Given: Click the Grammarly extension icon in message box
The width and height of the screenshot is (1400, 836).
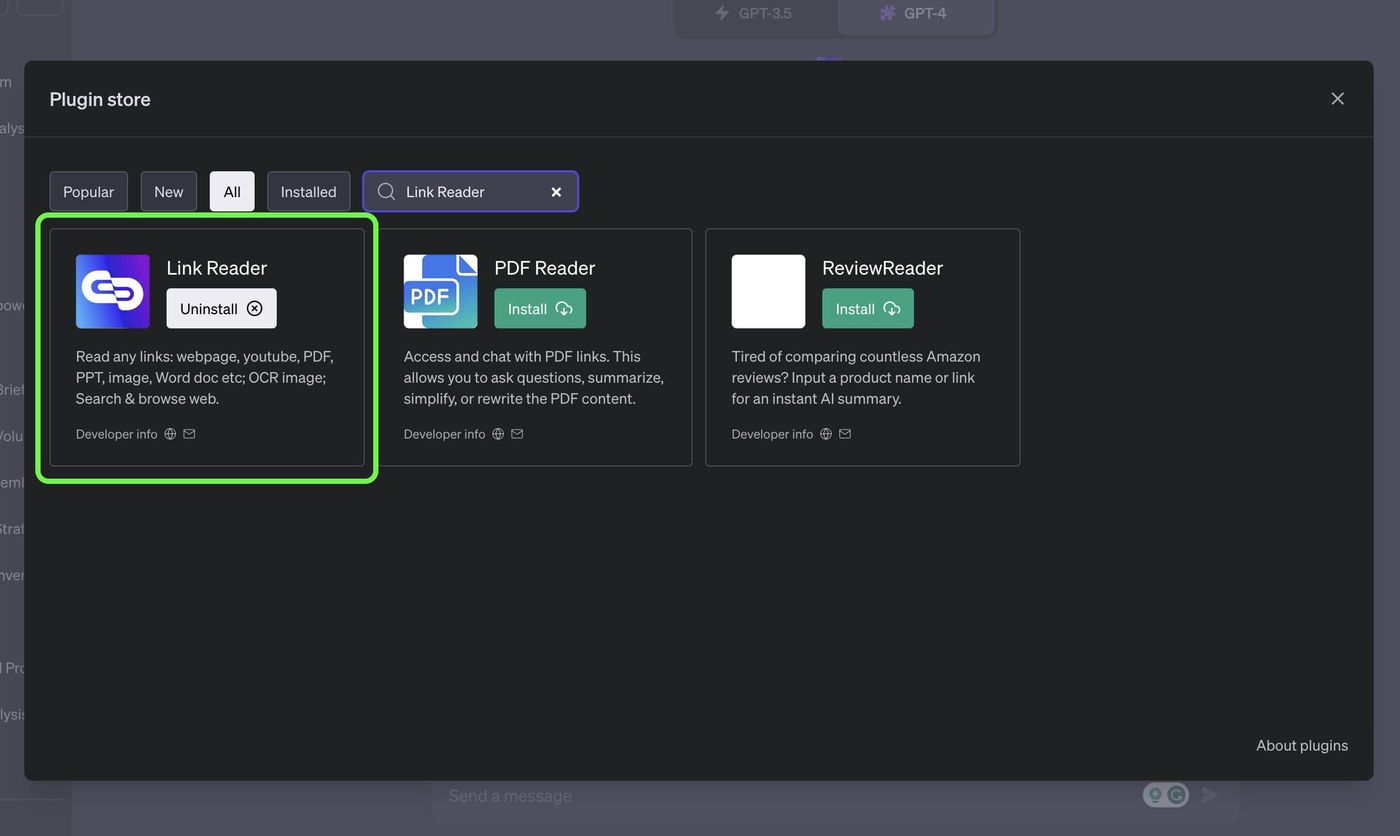Looking at the screenshot, I should 1177,795.
